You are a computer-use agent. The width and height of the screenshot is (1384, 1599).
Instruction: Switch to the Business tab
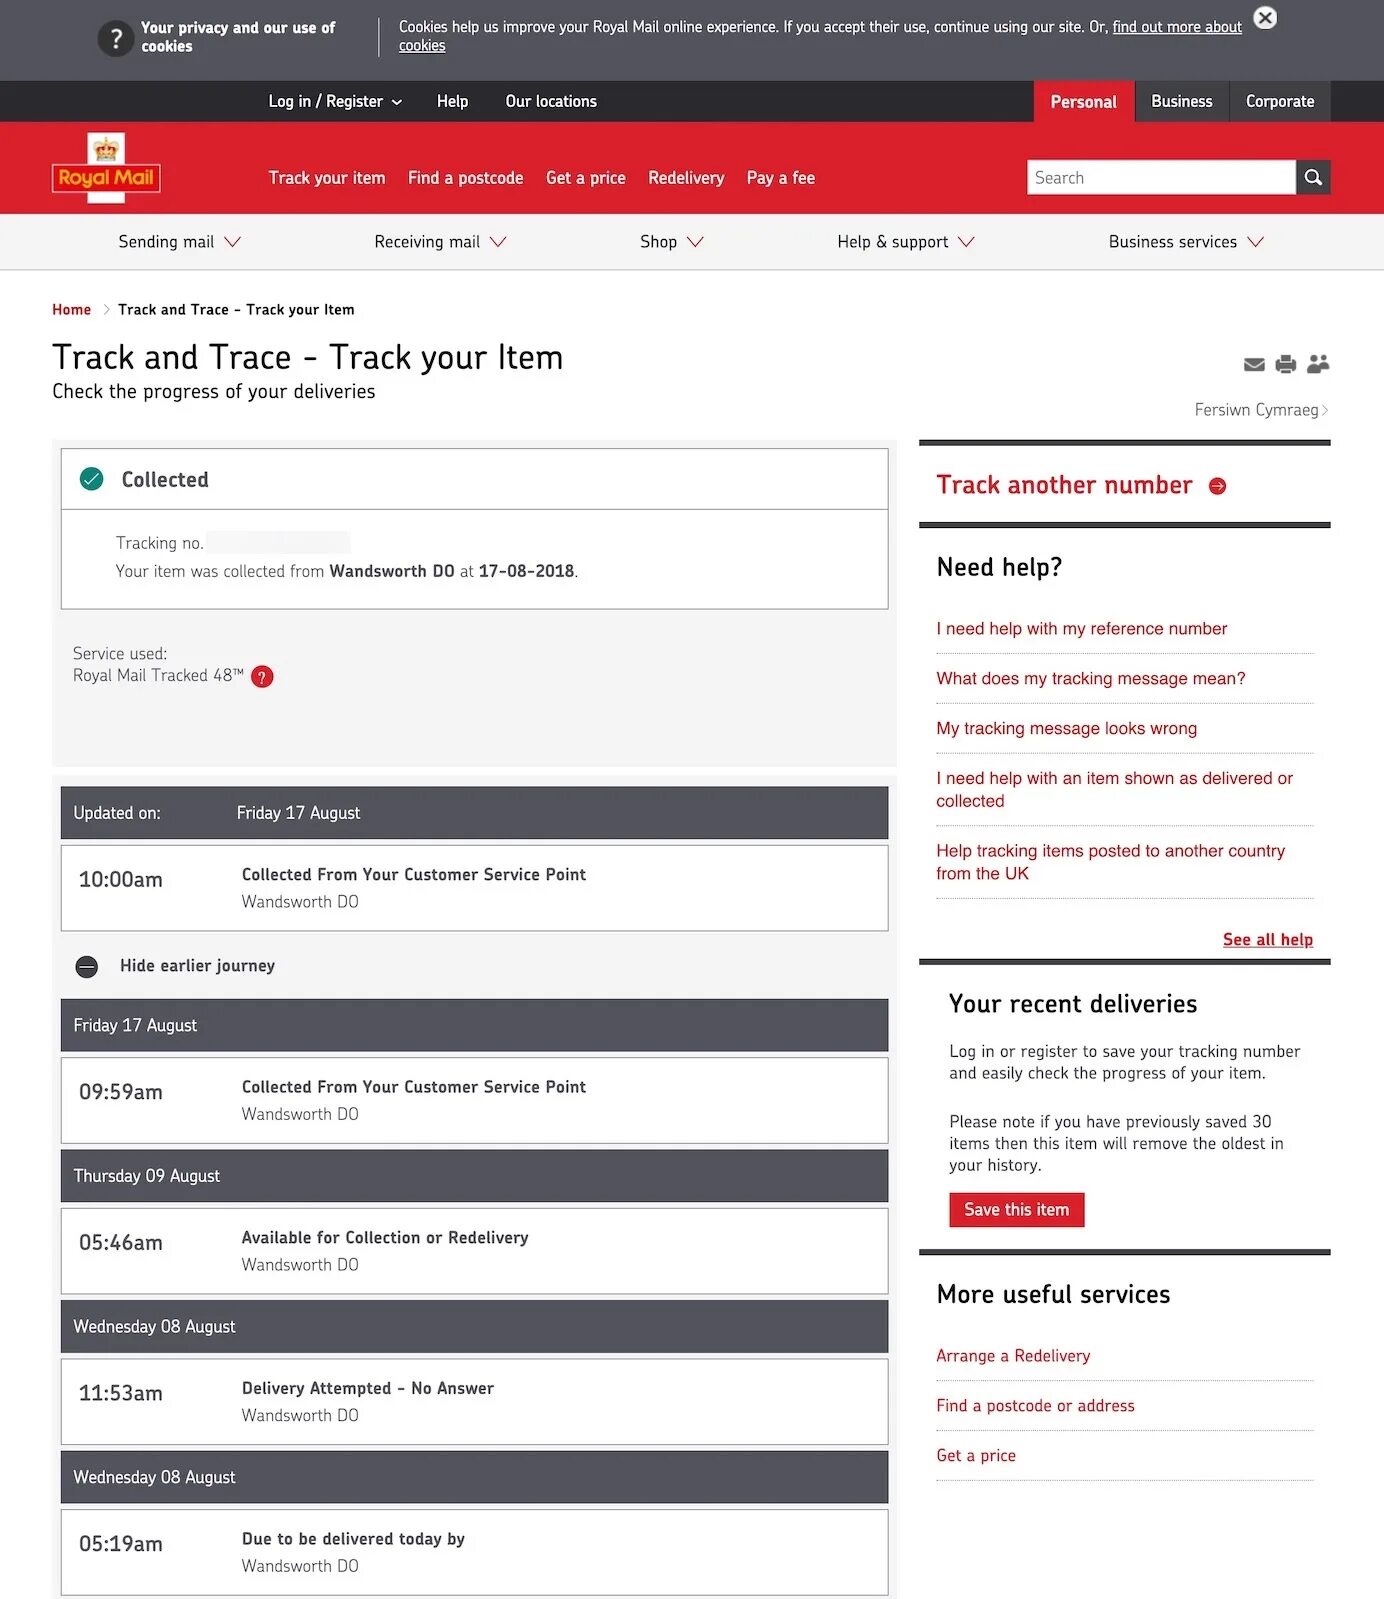1181,102
